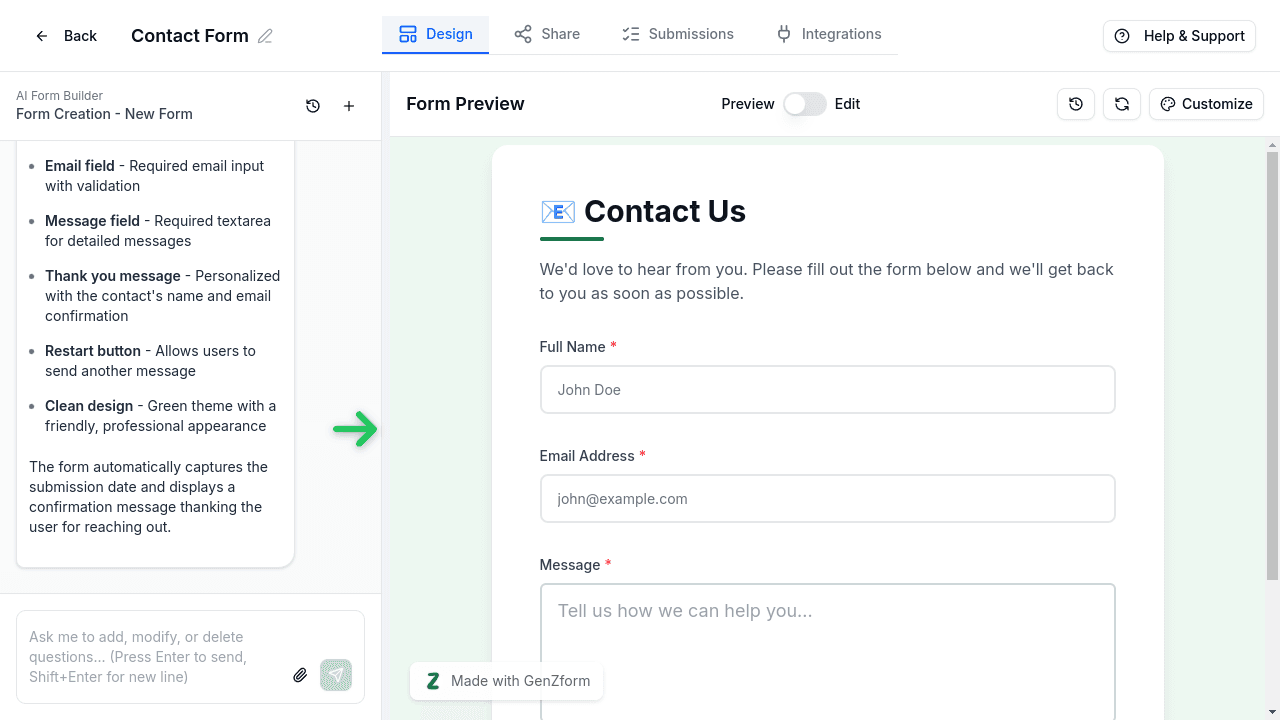This screenshot has width=1280, height=720.
Task: Click the scrollbar's down arrow
Action: coord(1271,712)
